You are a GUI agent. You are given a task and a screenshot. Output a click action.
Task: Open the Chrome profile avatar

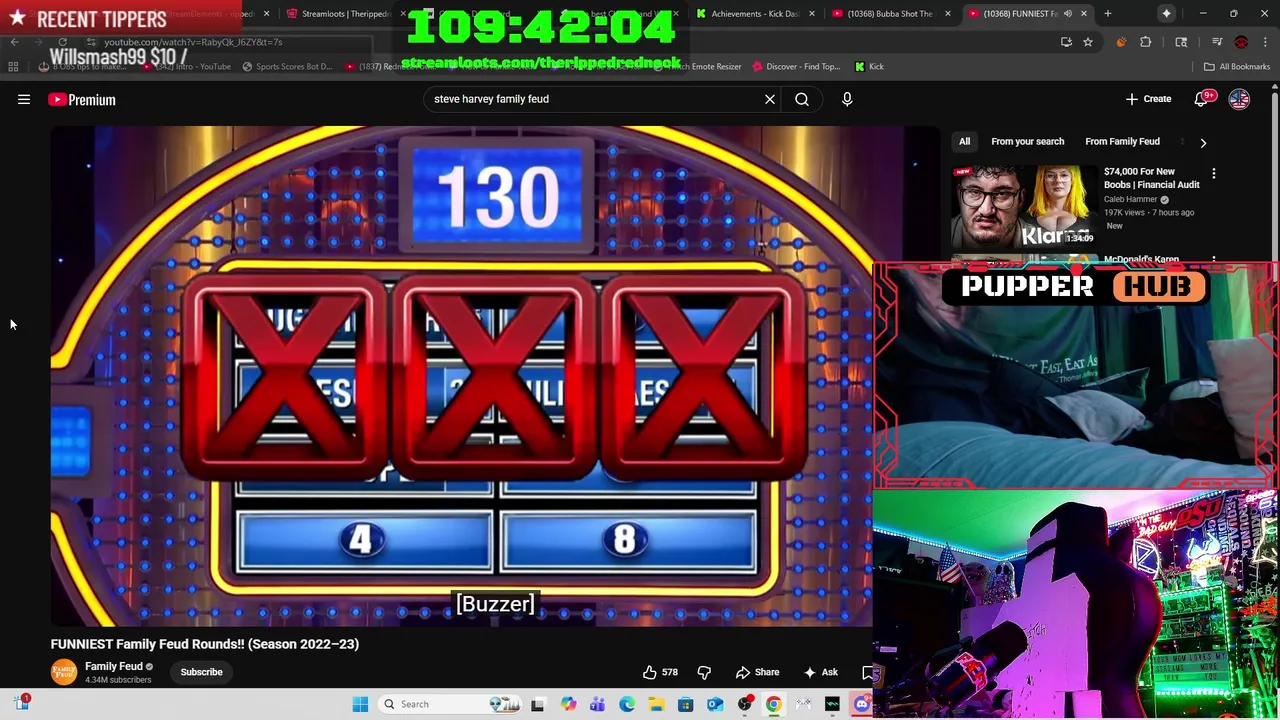(1241, 42)
